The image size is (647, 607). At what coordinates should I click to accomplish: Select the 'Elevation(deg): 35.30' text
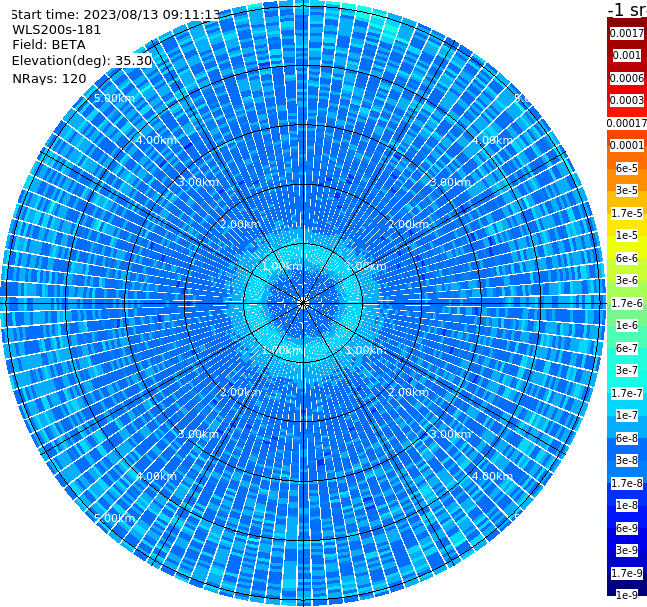82,61
